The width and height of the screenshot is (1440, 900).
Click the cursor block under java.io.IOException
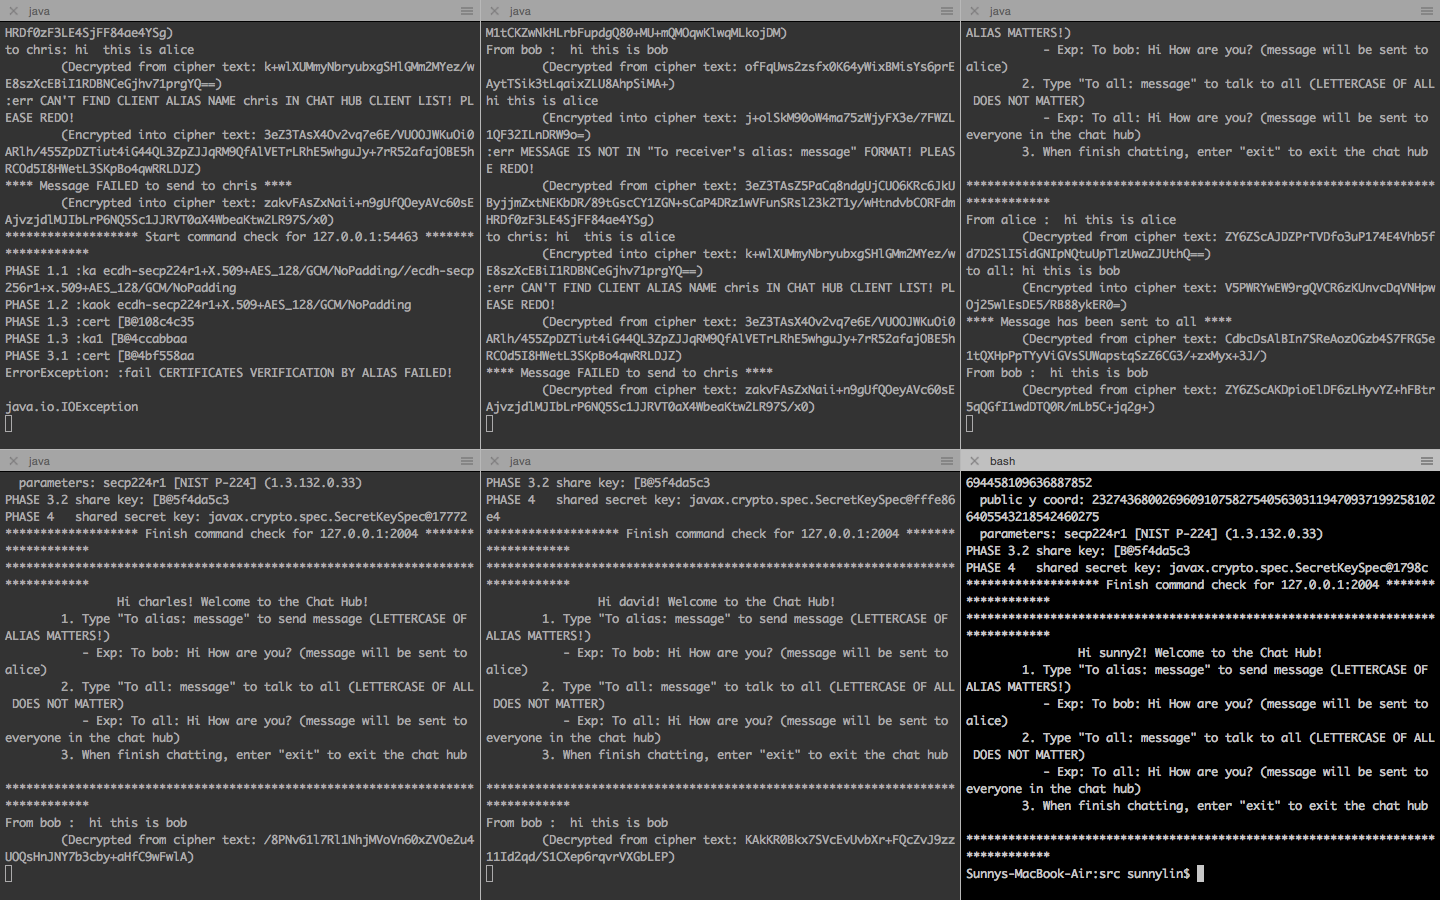(x=9, y=424)
